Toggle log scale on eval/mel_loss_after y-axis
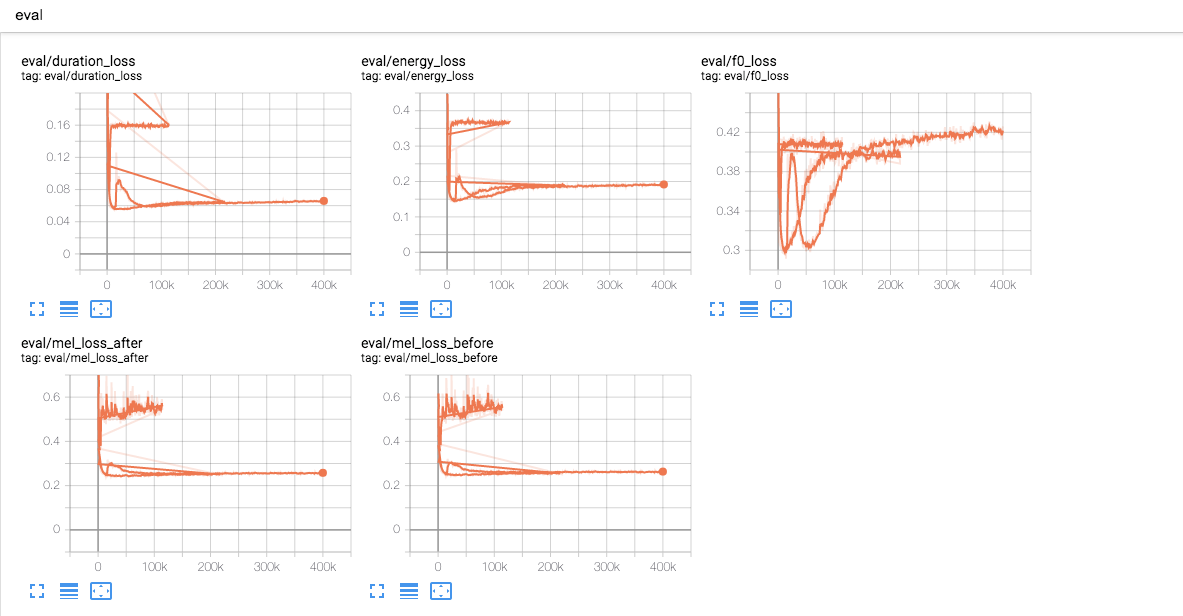The height and width of the screenshot is (616, 1183). pos(69,591)
